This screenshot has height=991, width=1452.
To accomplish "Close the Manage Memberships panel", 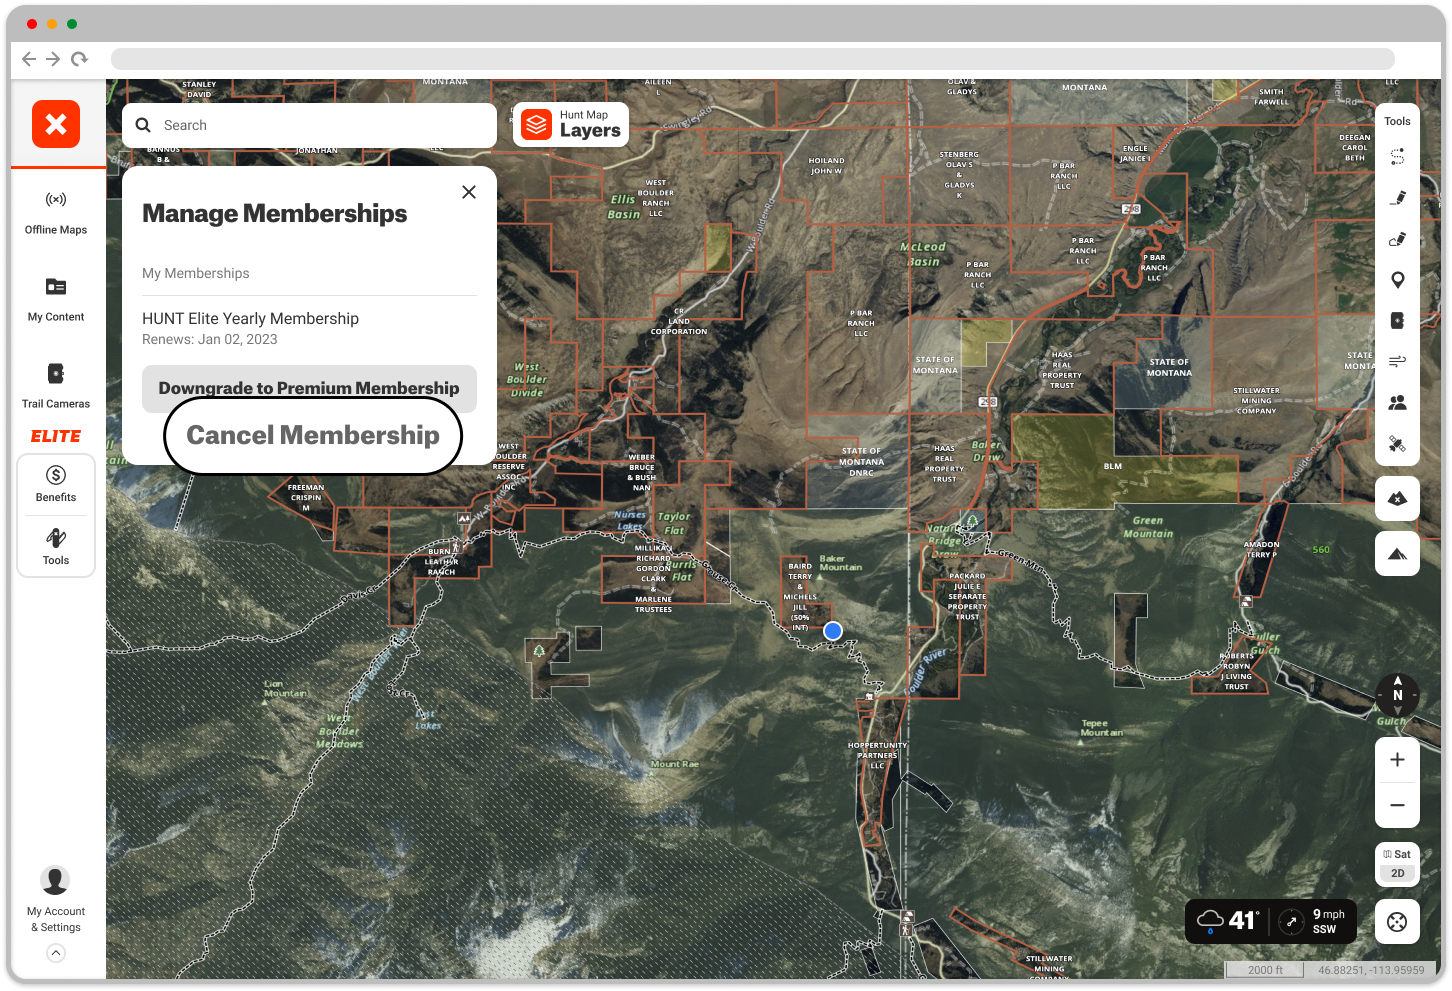I will point(469,192).
